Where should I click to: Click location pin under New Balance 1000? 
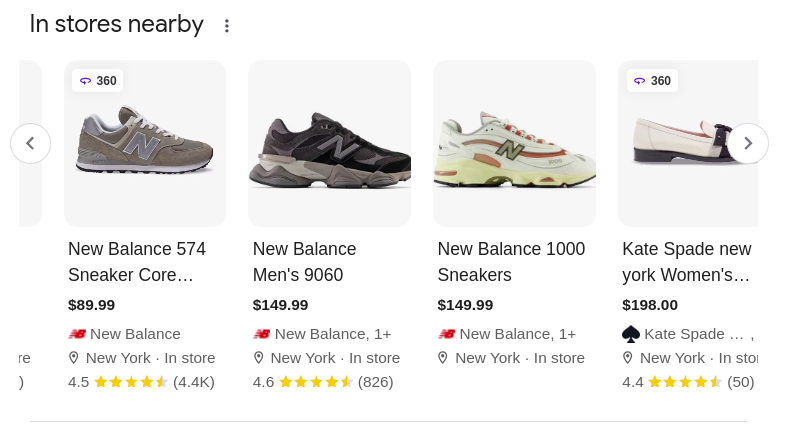443,358
